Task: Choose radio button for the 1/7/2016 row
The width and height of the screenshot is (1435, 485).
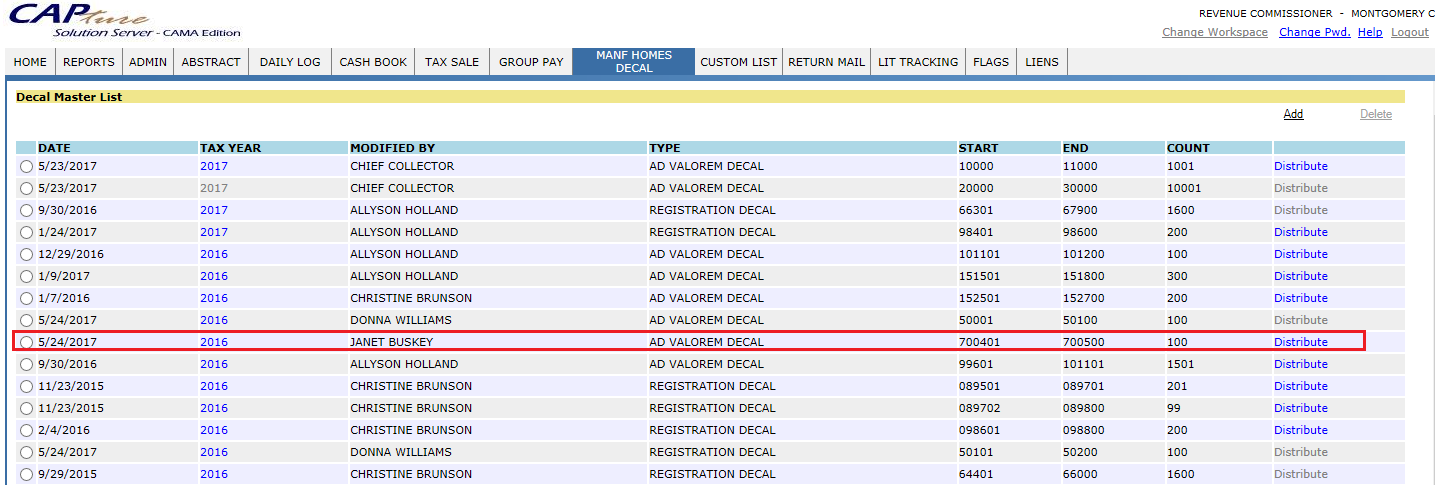Action: (26, 298)
